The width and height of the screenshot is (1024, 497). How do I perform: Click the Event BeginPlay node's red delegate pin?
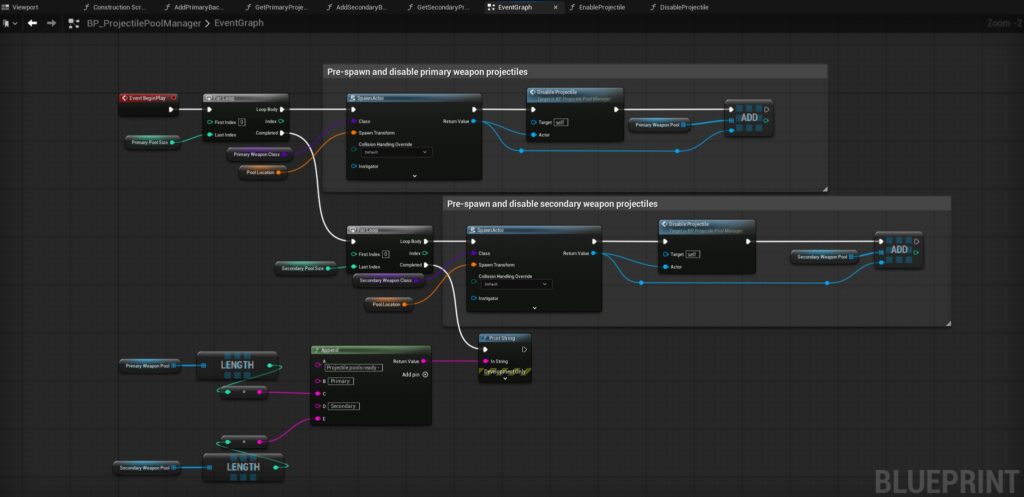tap(171, 98)
